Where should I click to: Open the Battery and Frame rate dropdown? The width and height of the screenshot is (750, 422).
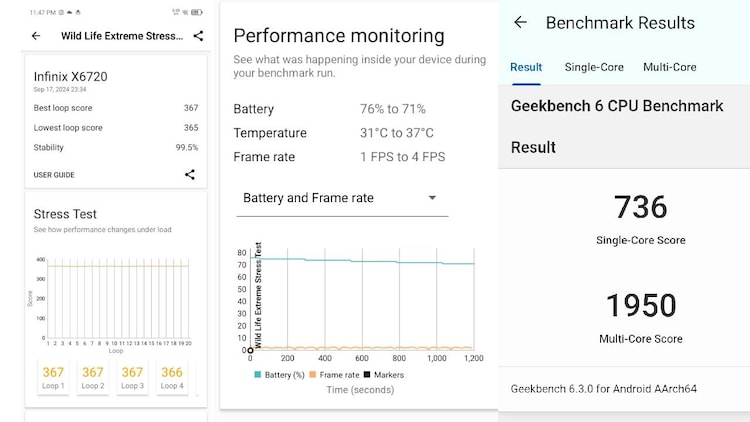click(x=340, y=198)
